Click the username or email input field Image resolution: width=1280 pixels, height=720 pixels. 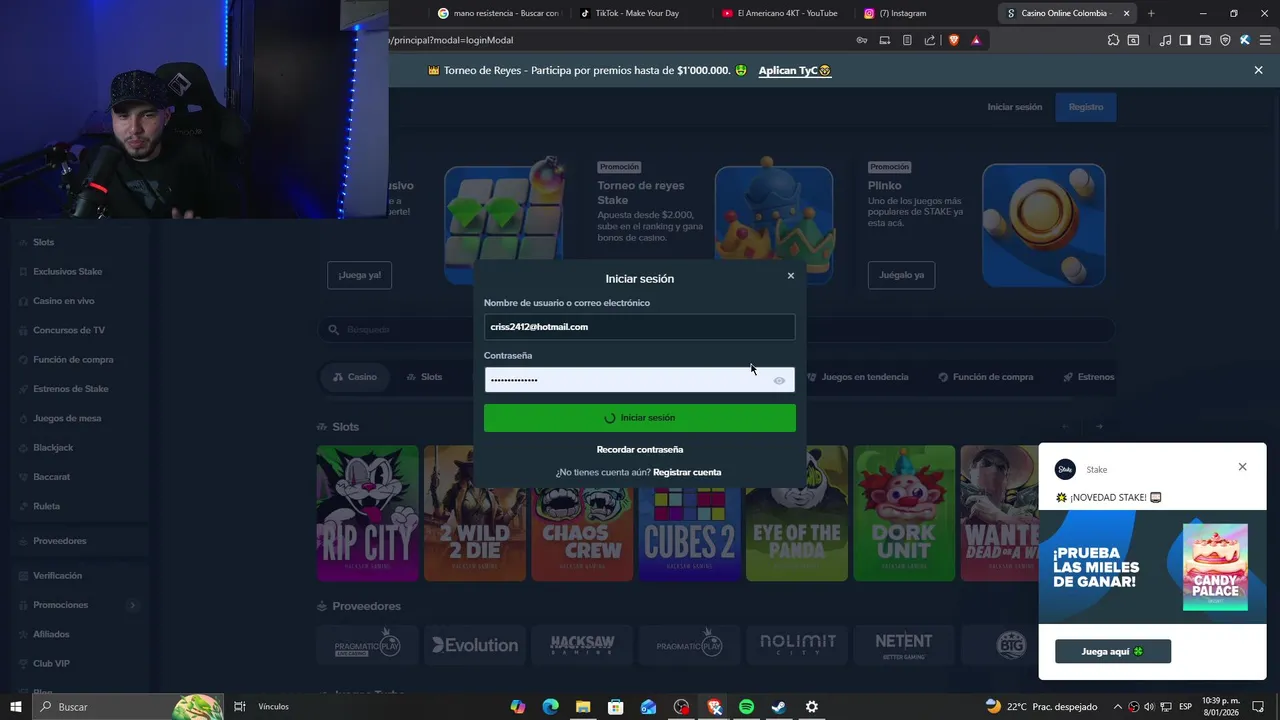[640, 327]
